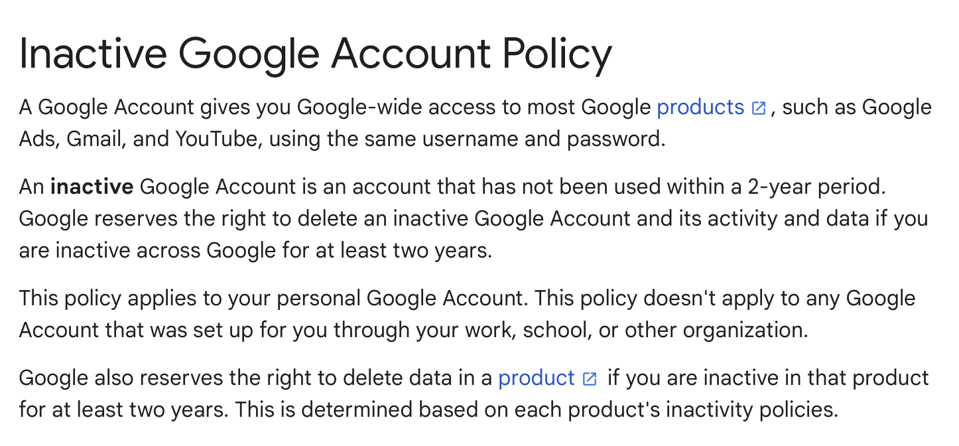Click the word "Policy" in the heading
This screenshot has width=959, height=446.
(557, 55)
